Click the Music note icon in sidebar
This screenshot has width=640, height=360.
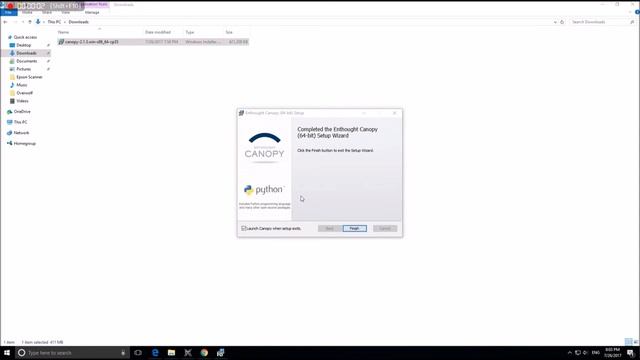point(12,85)
